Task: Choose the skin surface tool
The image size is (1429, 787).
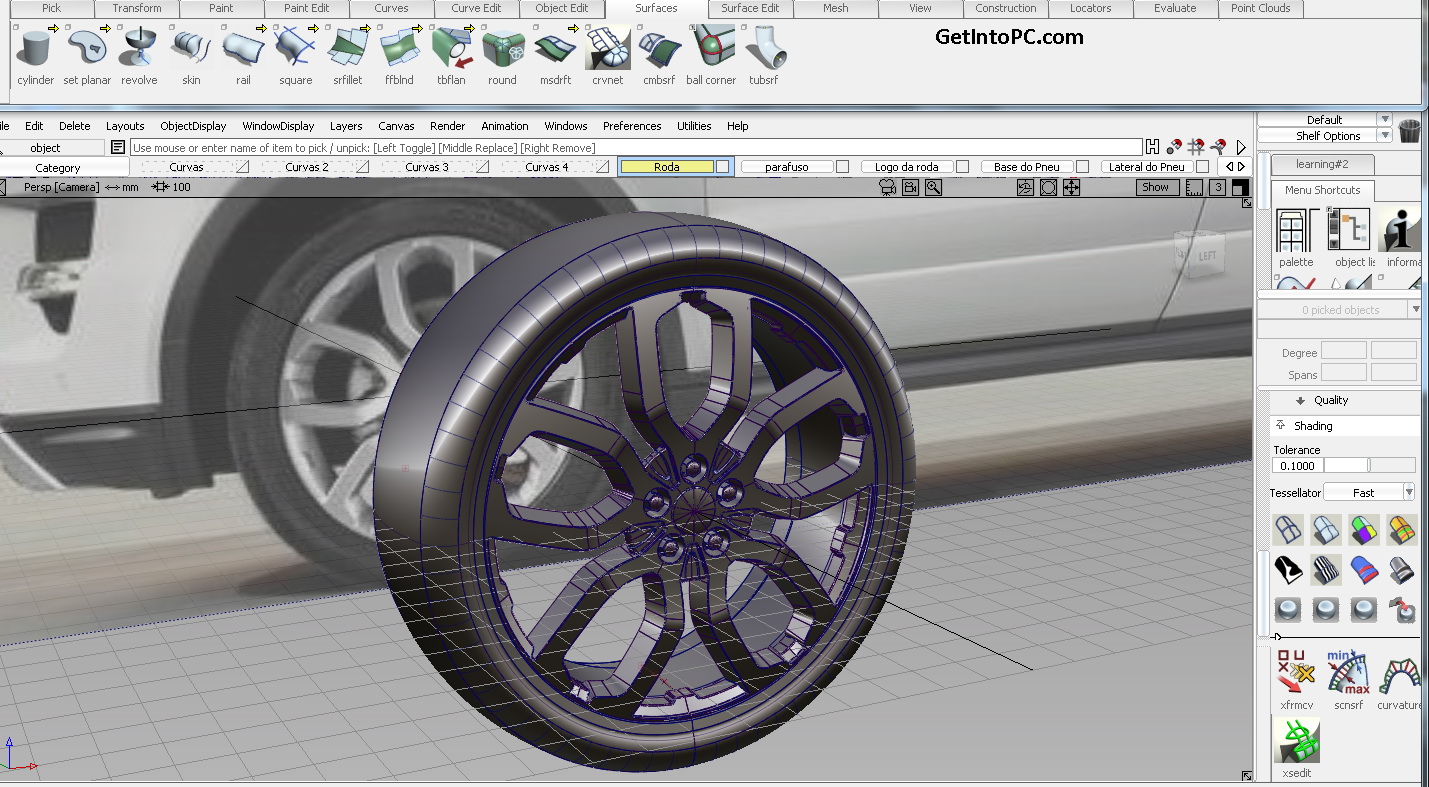Action: pyautogui.click(x=190, y=48)
